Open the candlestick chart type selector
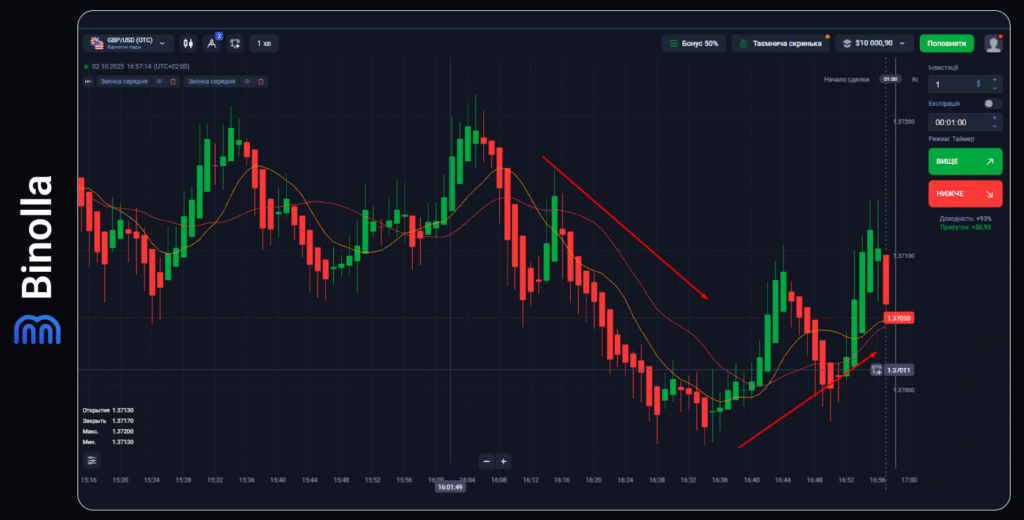Viewport: 1024px width, 520px height. point(187,43)
